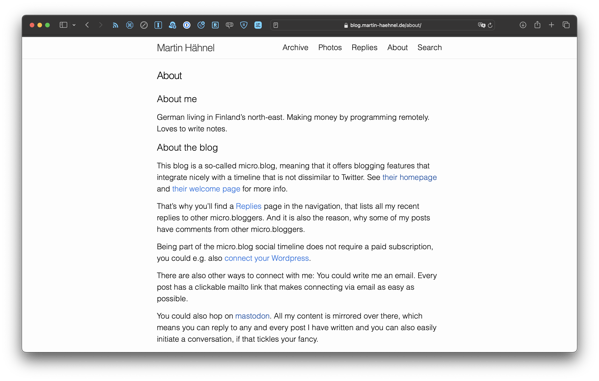Viewport: 599px width, 381px height.
Task: Click the round white 1Password-style extension icon
Action: [186, 25]
